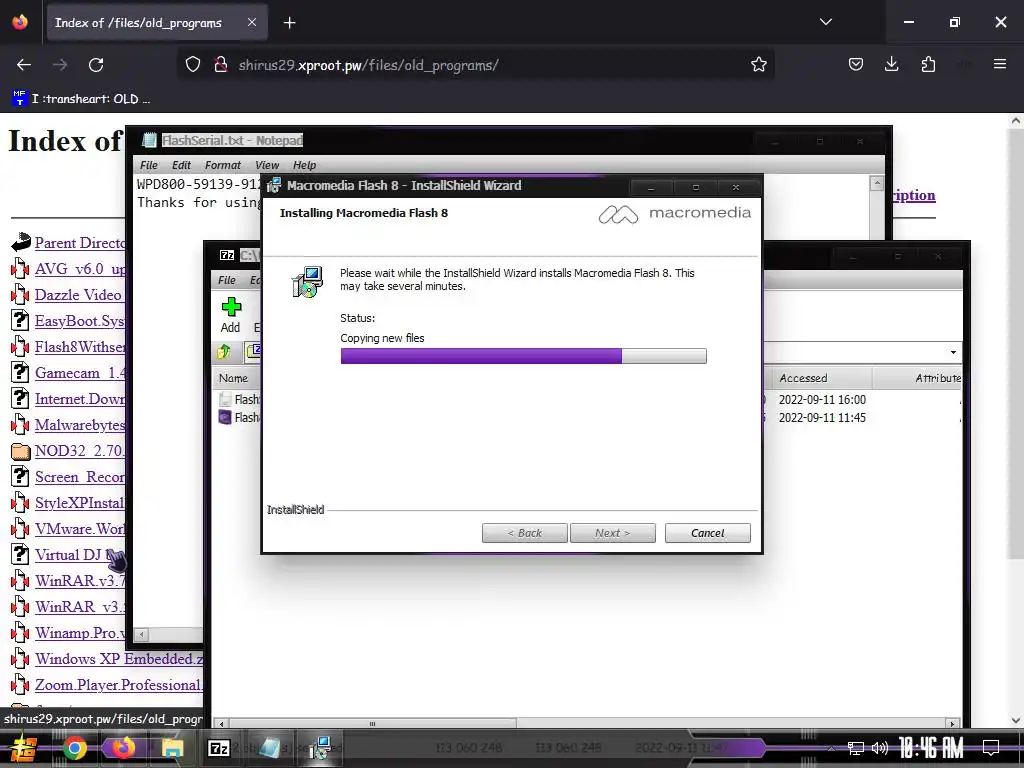This screenshot has height=768, width=1024.
Task: Click the installer setup computer icon
Action: [x=307, y=282]
